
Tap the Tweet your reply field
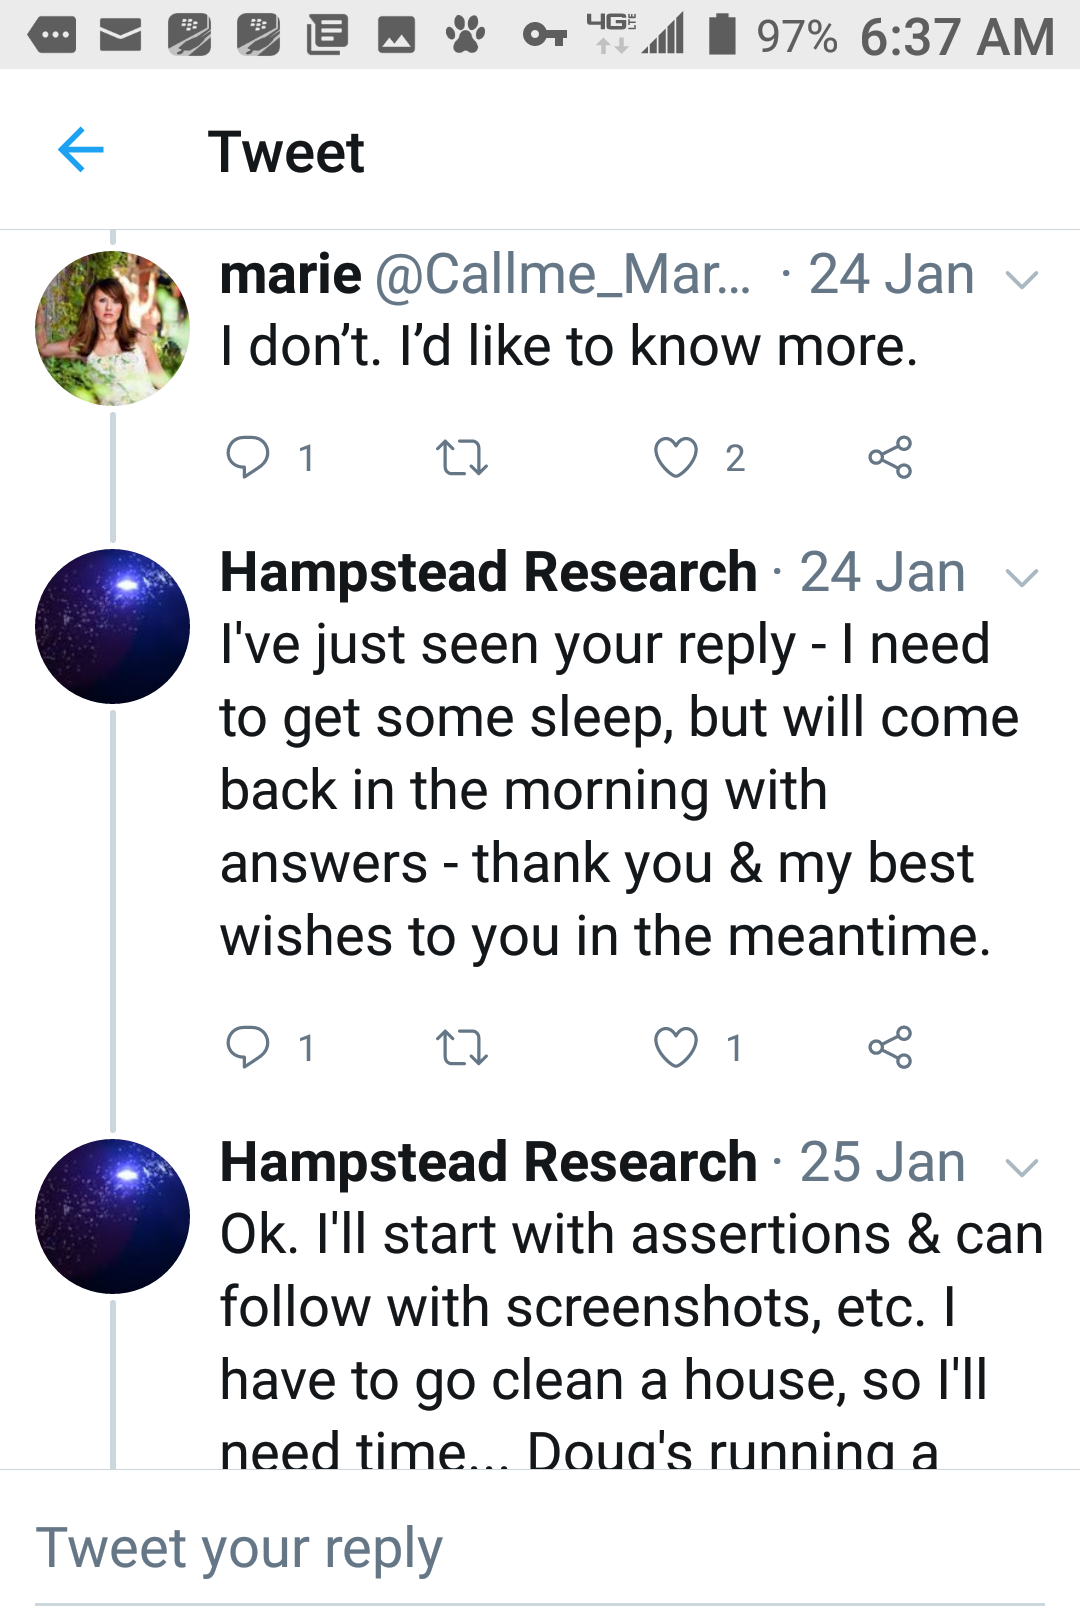point(540,1549)
